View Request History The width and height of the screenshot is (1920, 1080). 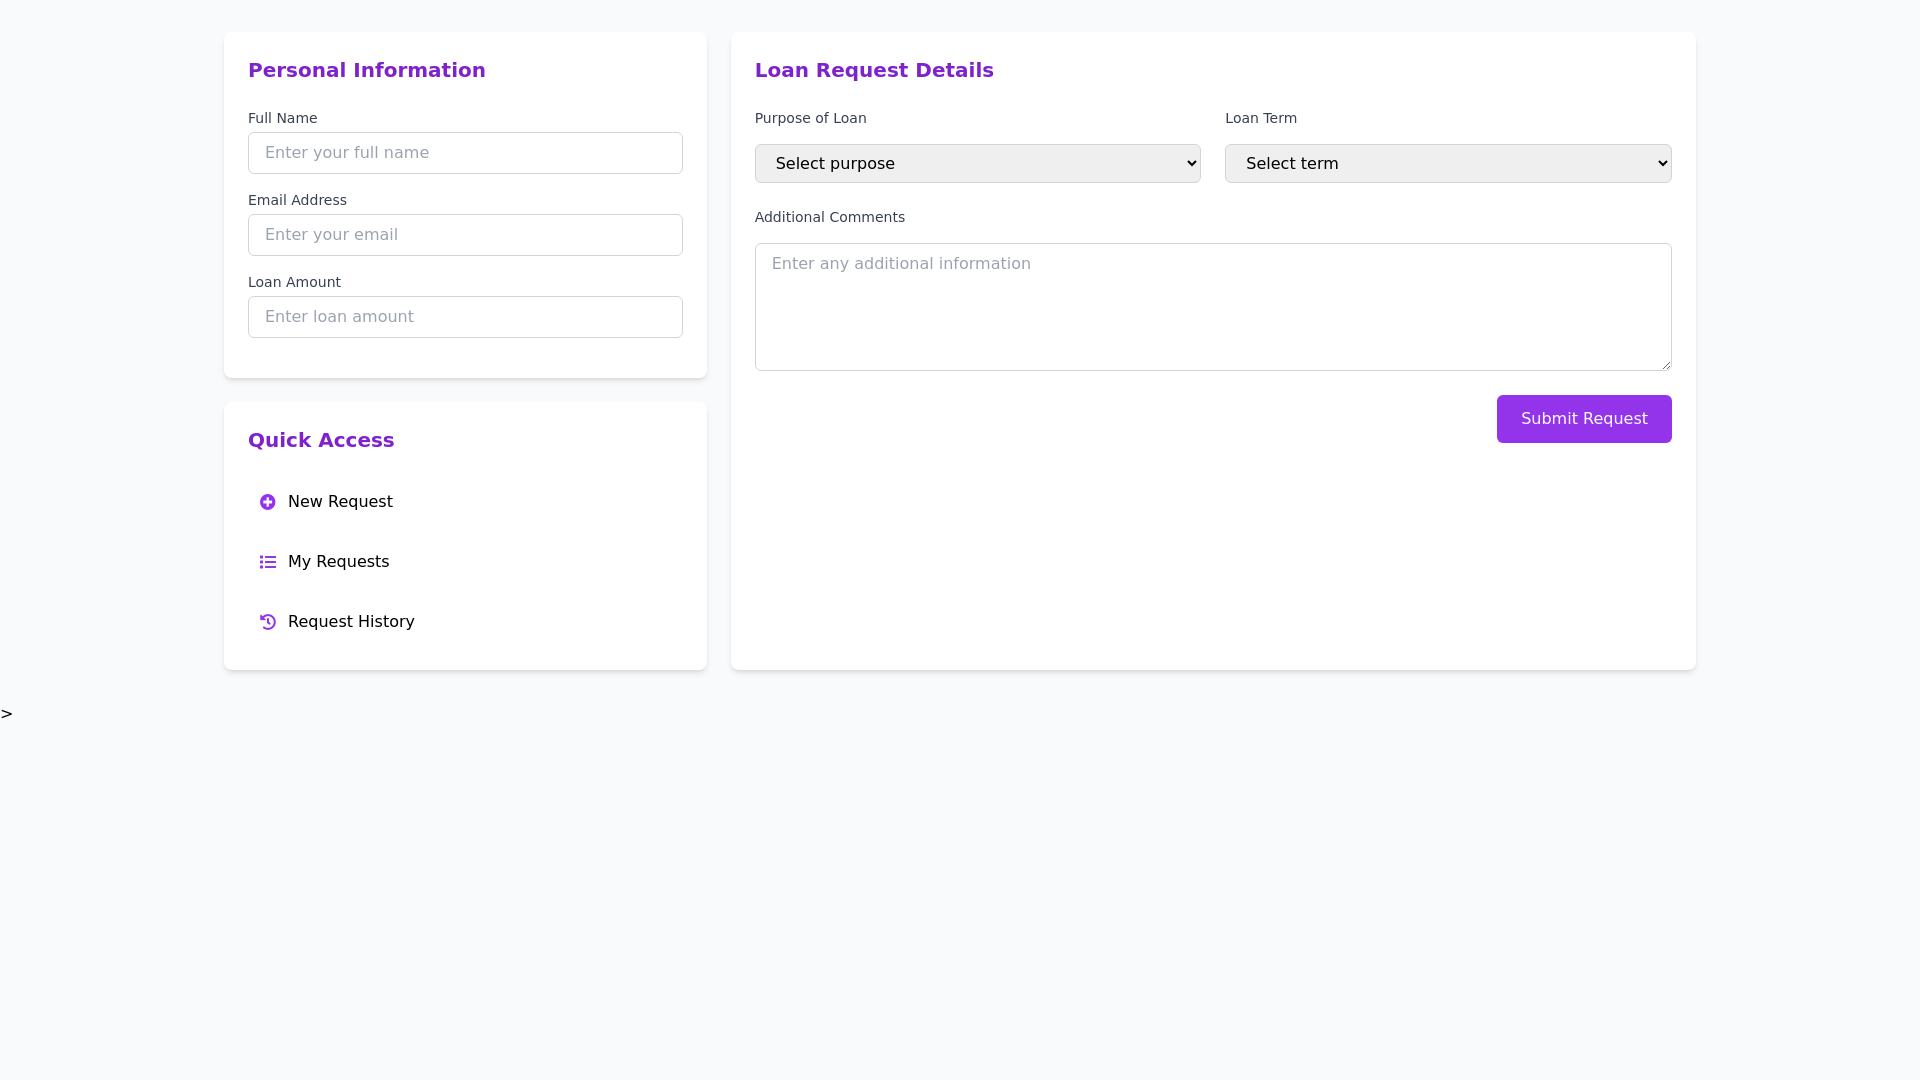click(465, 622)
